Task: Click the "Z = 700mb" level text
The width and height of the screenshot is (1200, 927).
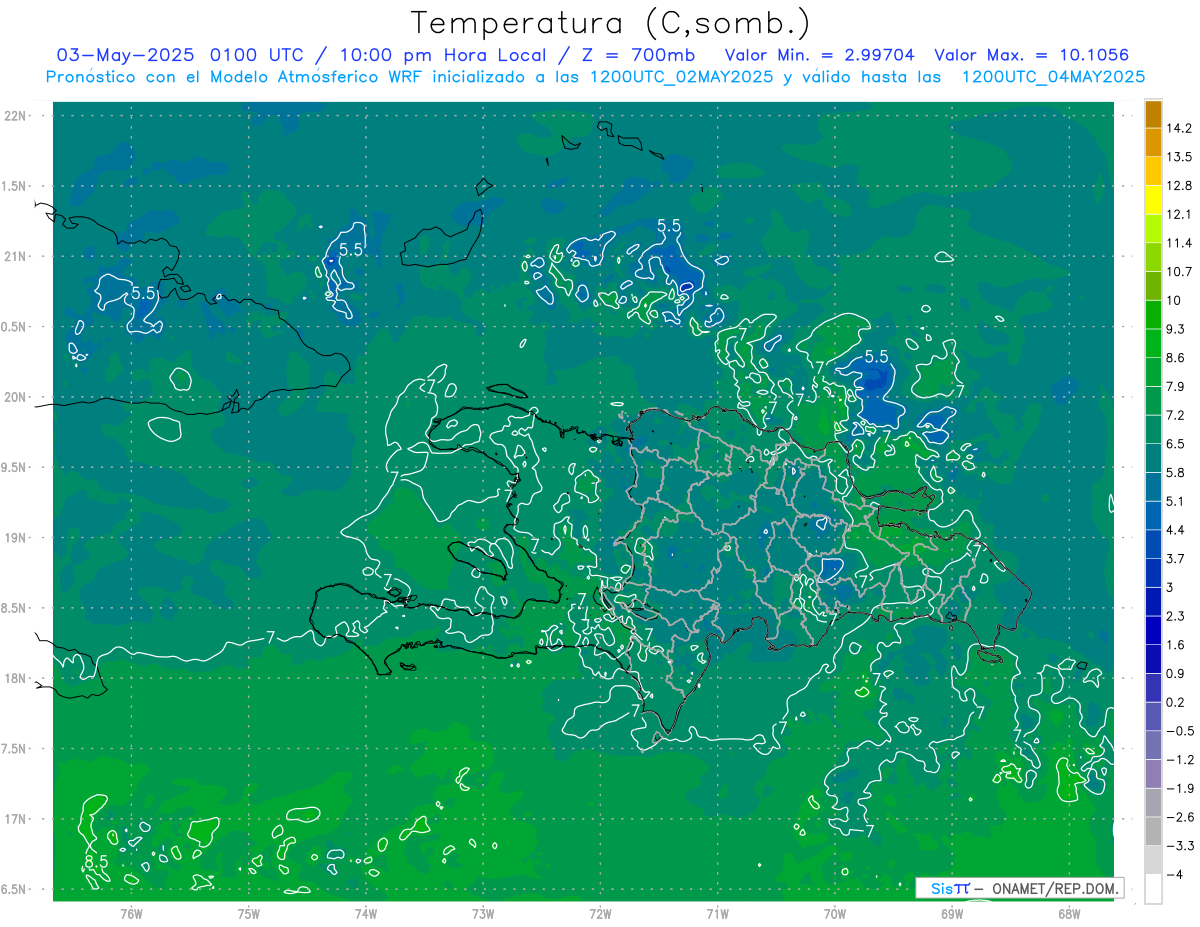Action: [638, 54]
